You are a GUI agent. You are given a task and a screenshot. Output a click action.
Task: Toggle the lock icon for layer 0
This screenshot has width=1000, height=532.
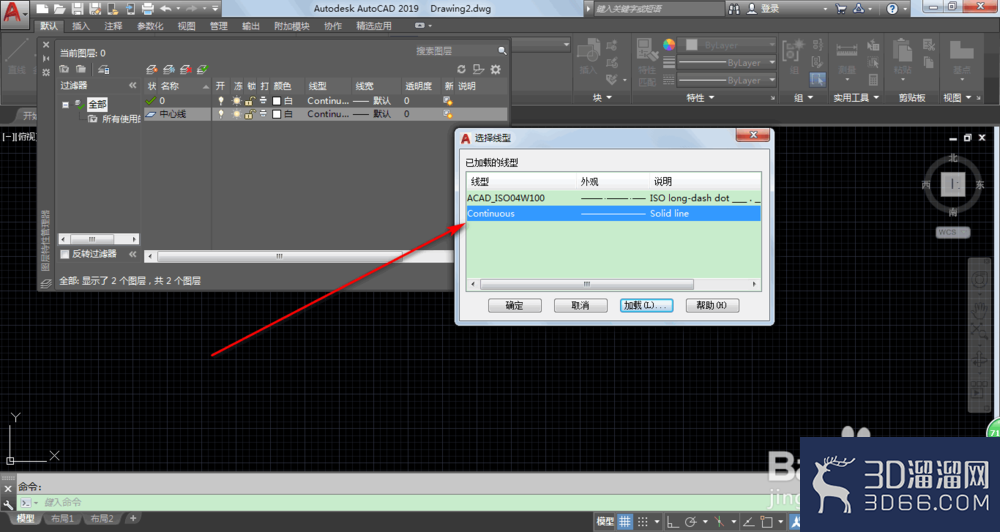click(x=250, y=101)
